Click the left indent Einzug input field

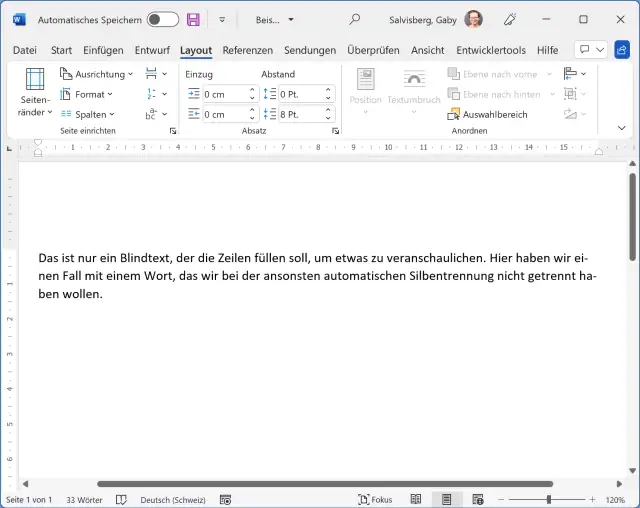[224, 94]
